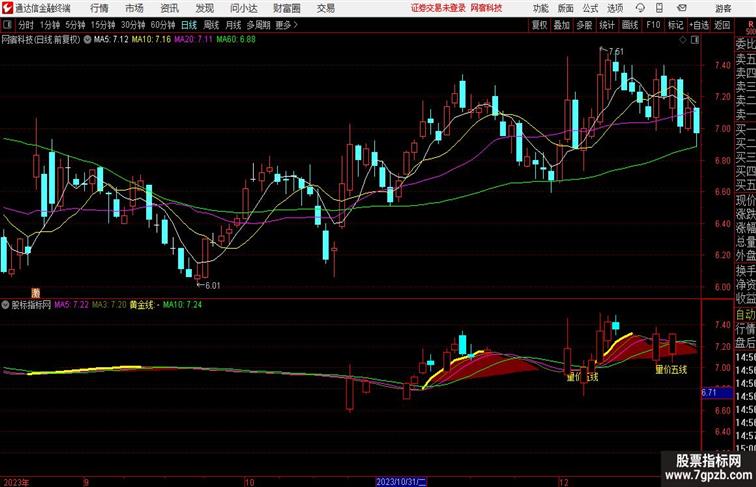Click the 2023/10/31 date marker
Viewport: 756px width, 487px height.
click(401, 482)
